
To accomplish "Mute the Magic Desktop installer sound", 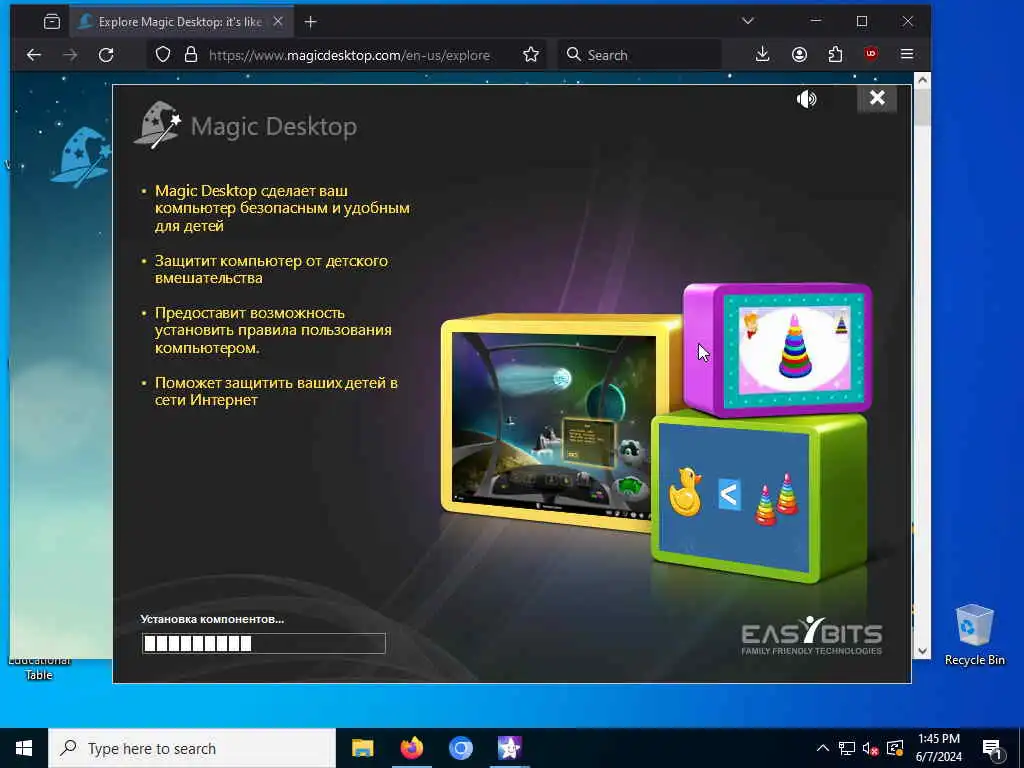I will [807, 99].
